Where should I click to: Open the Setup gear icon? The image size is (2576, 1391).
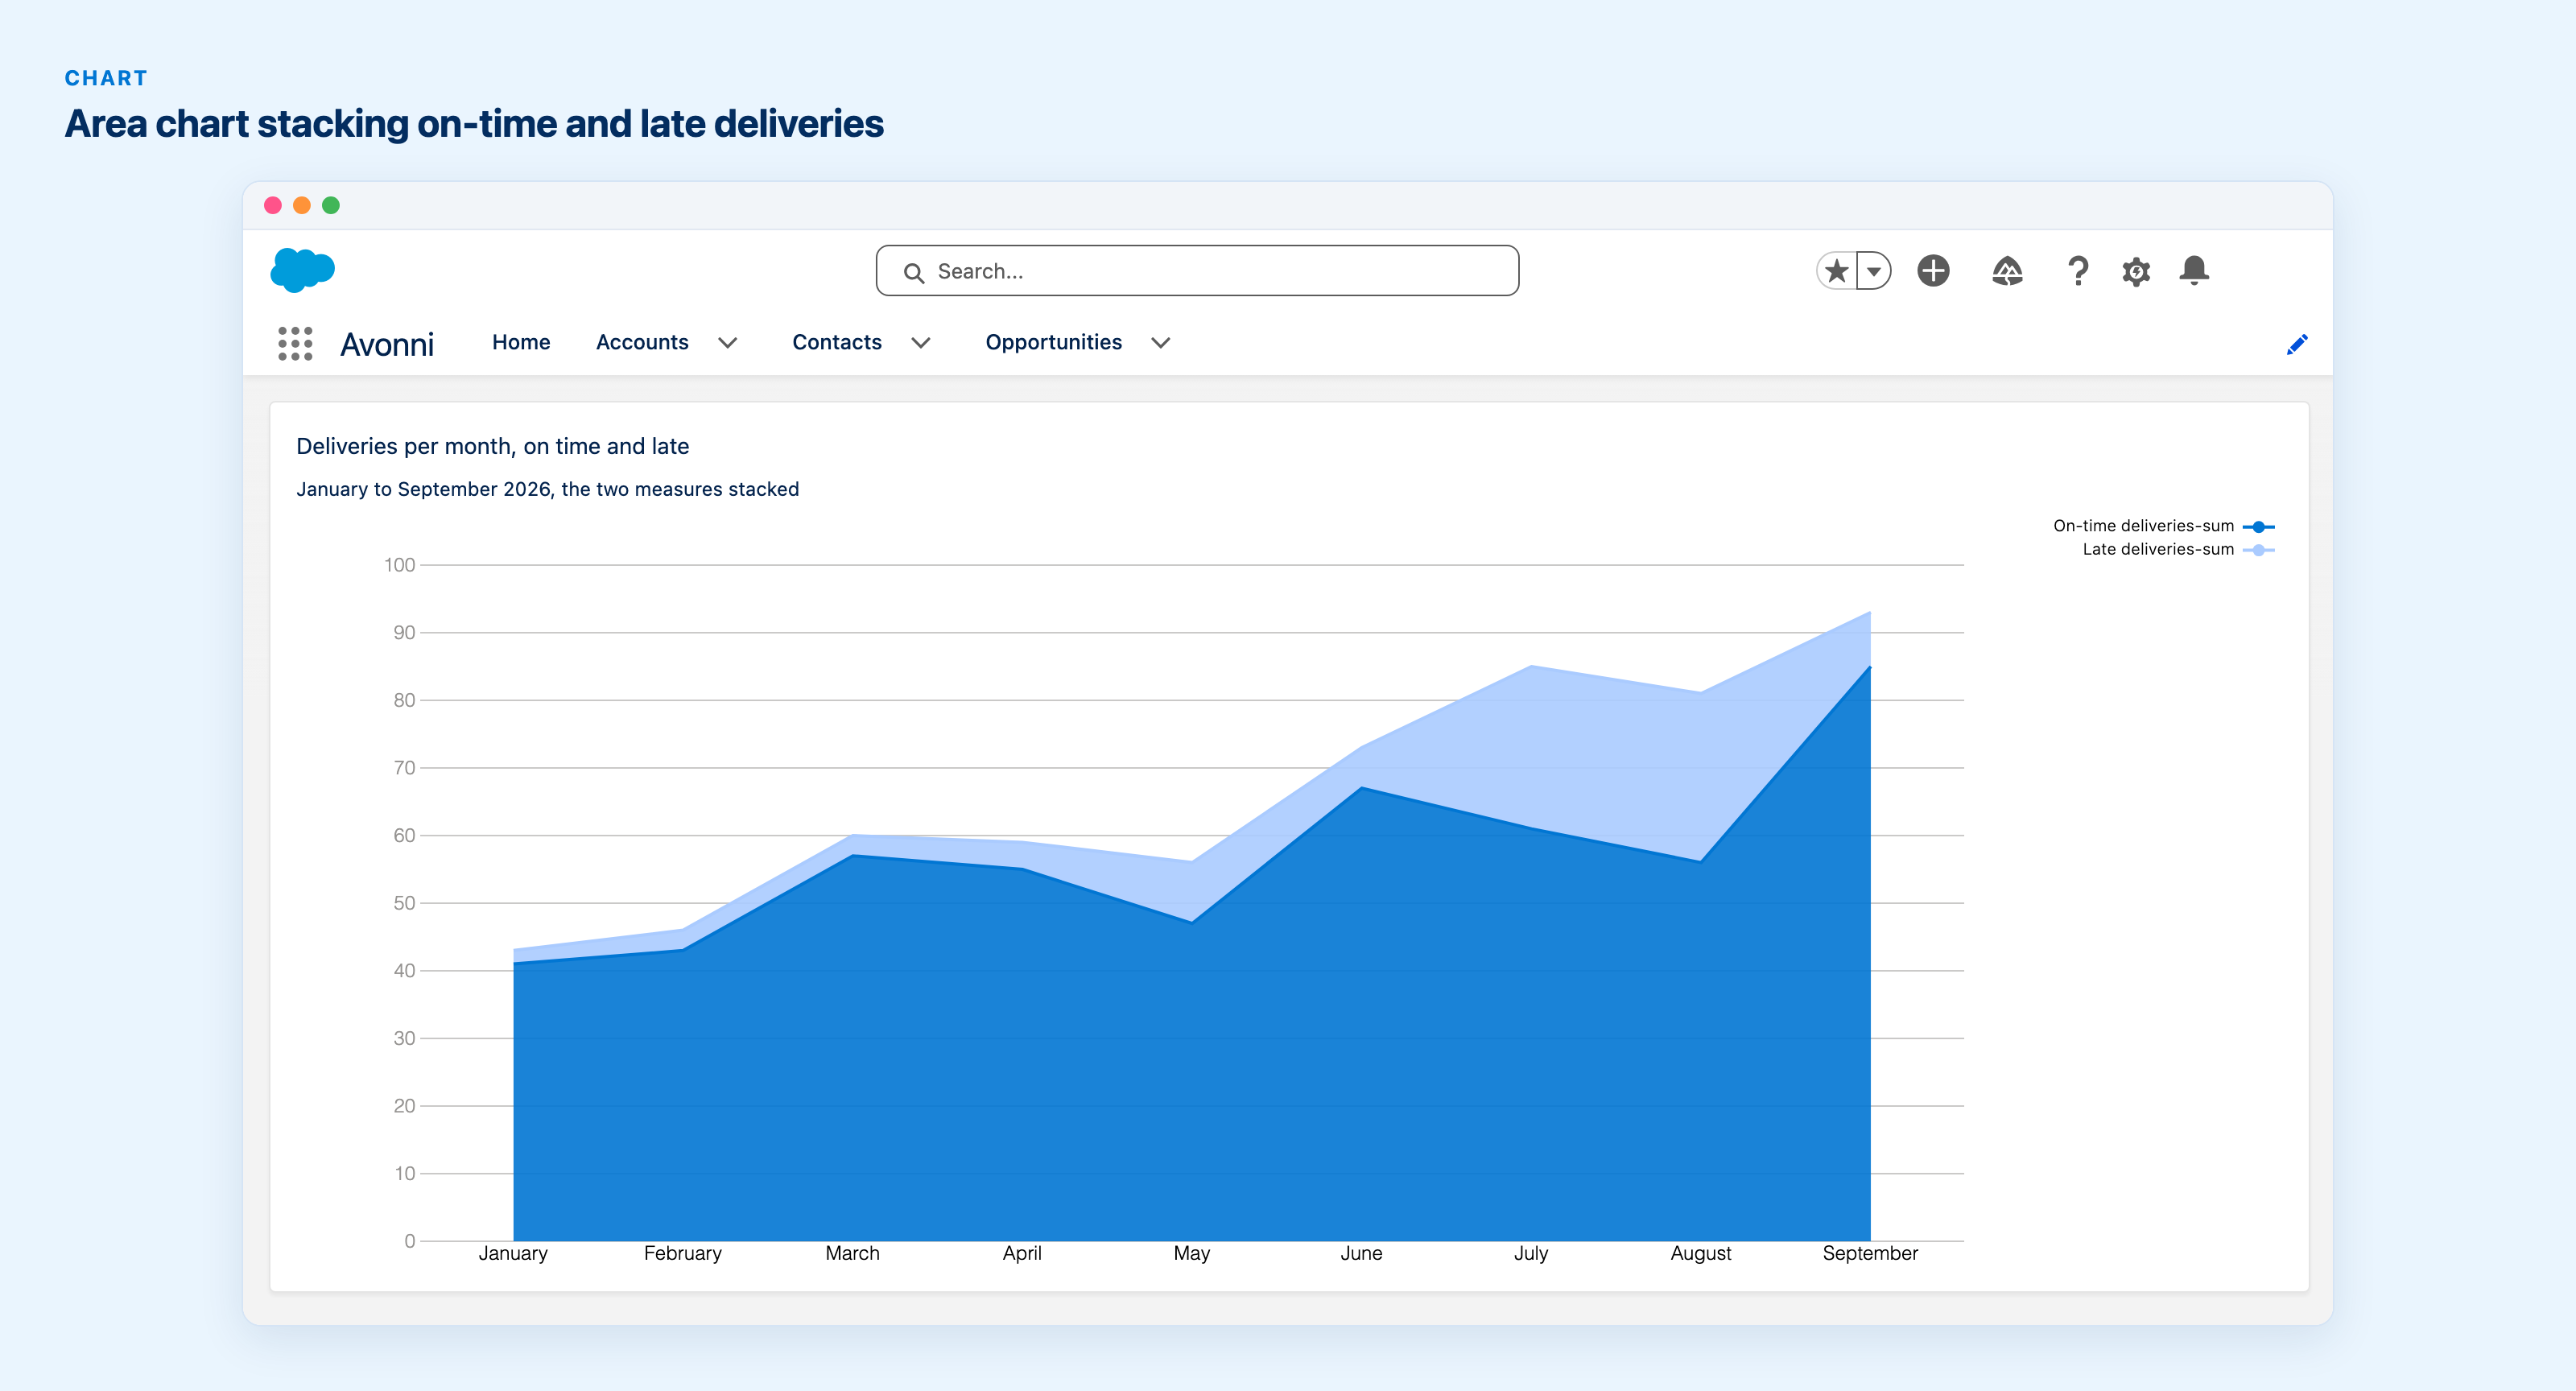pyautogui.click(x=2136, y=271)
